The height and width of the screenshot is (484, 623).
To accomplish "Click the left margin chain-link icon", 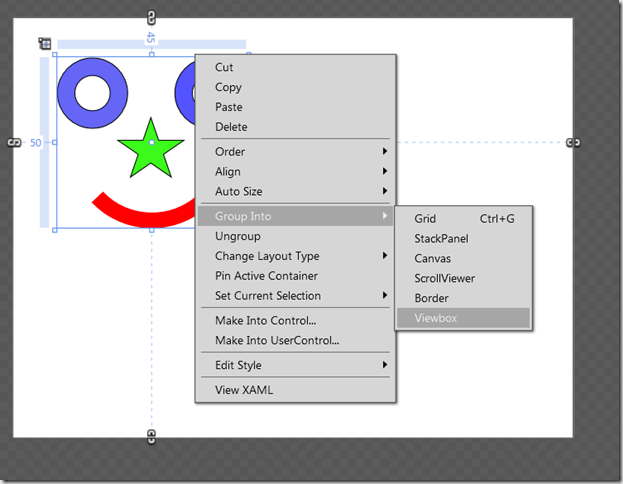I will click(14, 142).
